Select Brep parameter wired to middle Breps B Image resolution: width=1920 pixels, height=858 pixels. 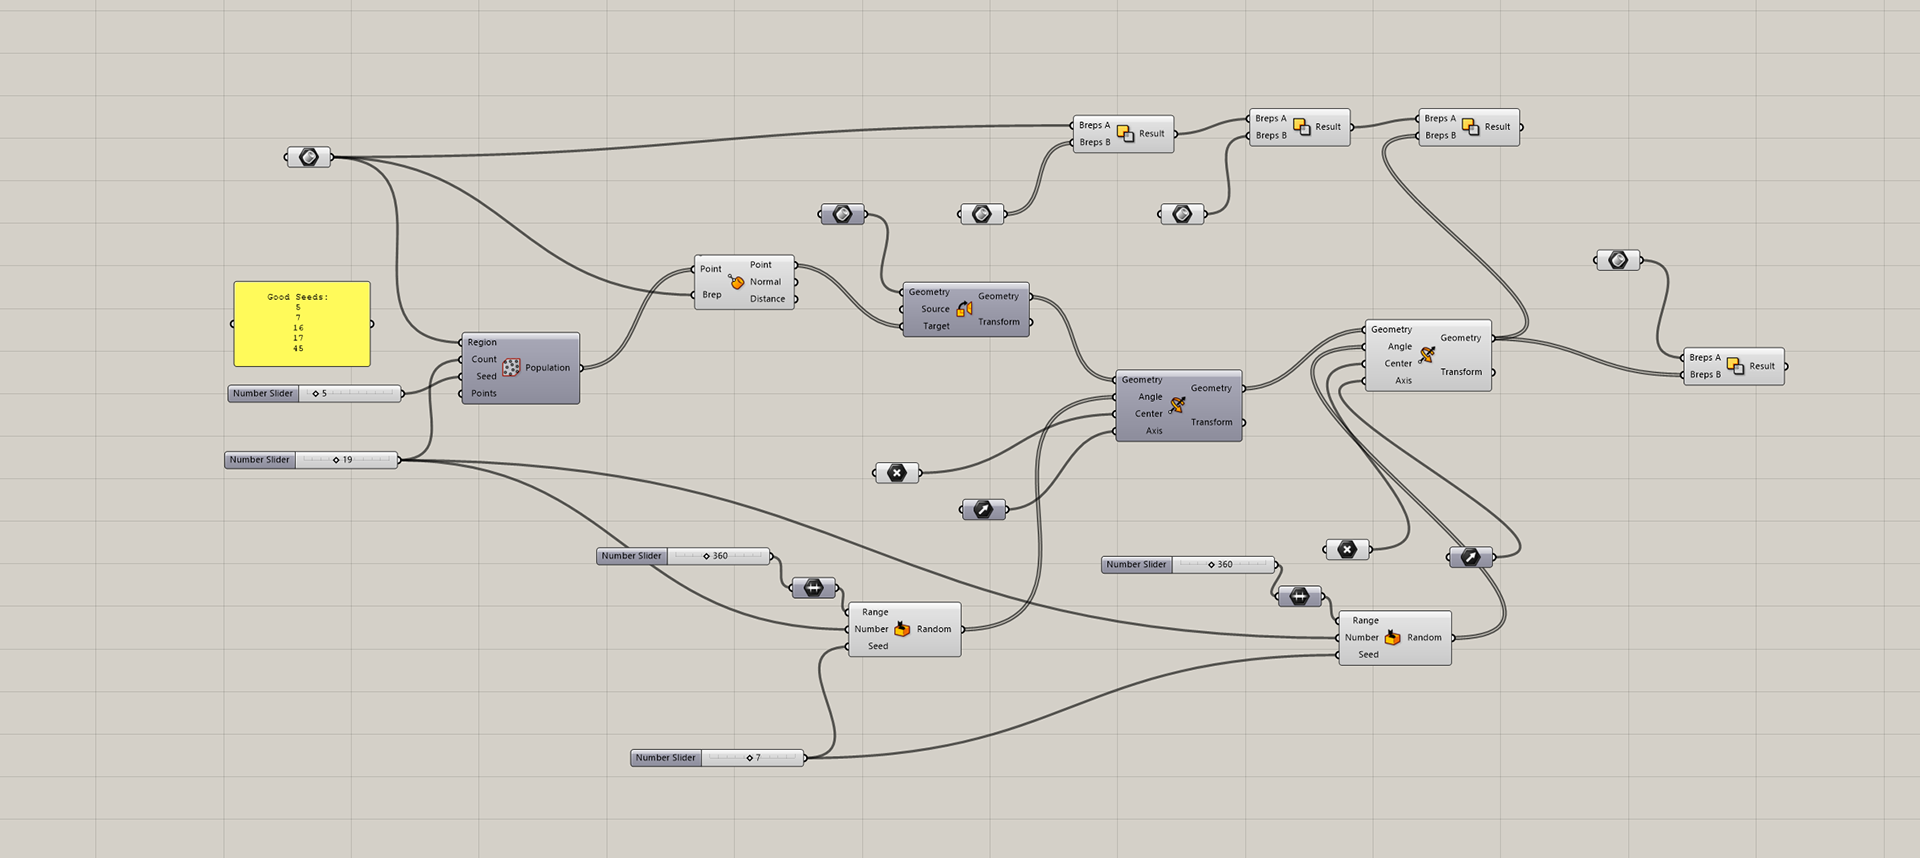1182,214
